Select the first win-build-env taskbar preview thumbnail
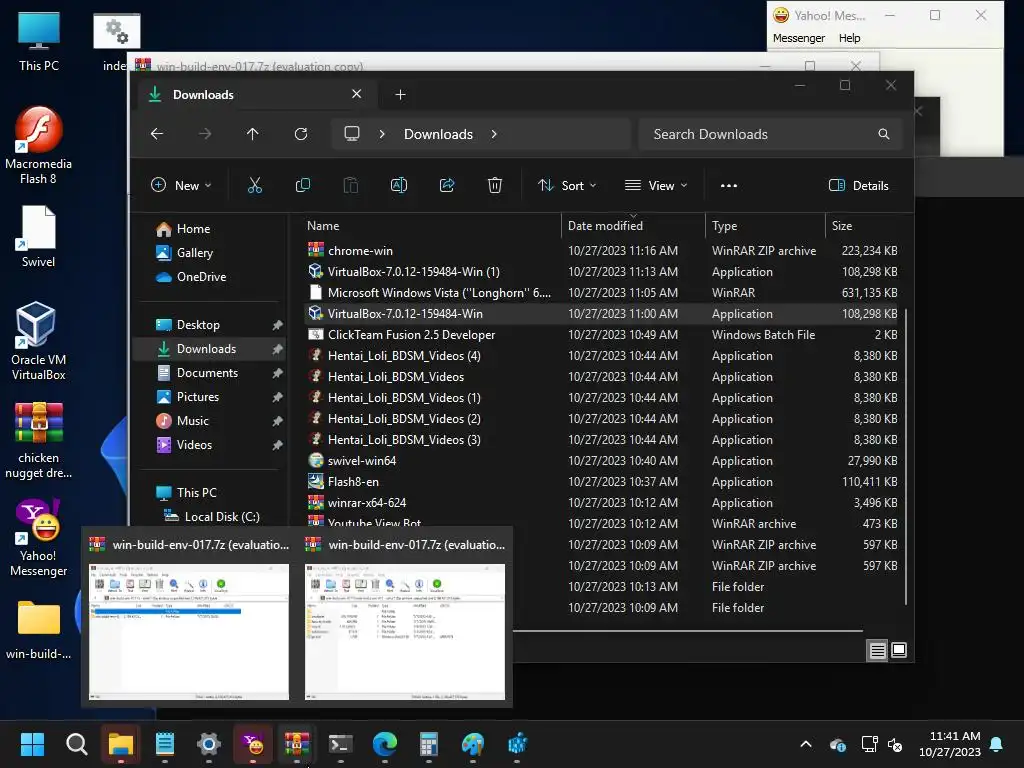Image resolution: width=1024 pixels, height=768 pixels. click(x=189, y=632)
